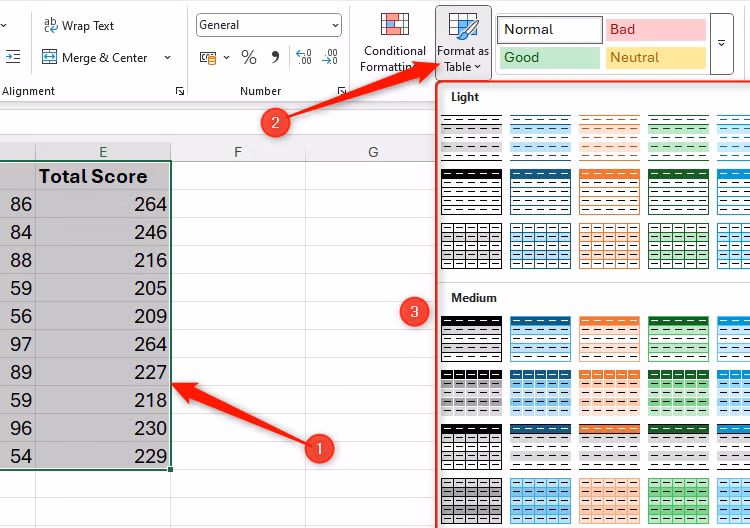
Task: Expand accounting format options arrow
Action: point(227,58)
